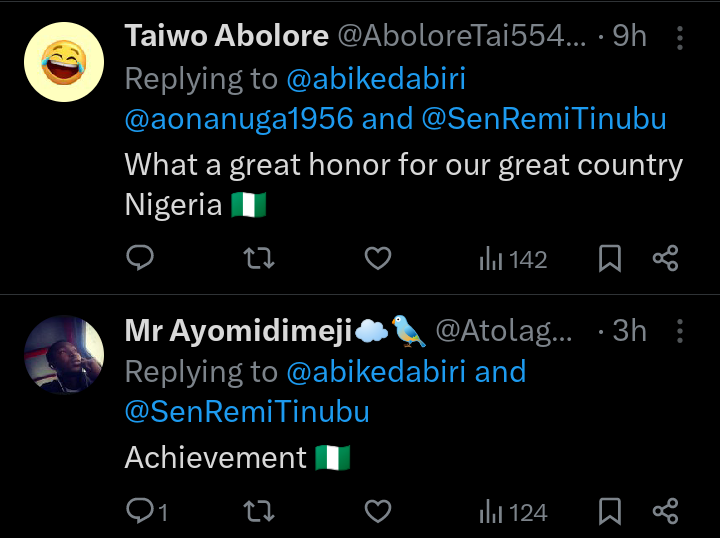Bookmark Taiwo Abolore's tweet
This screenshot has height=538, width=720.
610,259
